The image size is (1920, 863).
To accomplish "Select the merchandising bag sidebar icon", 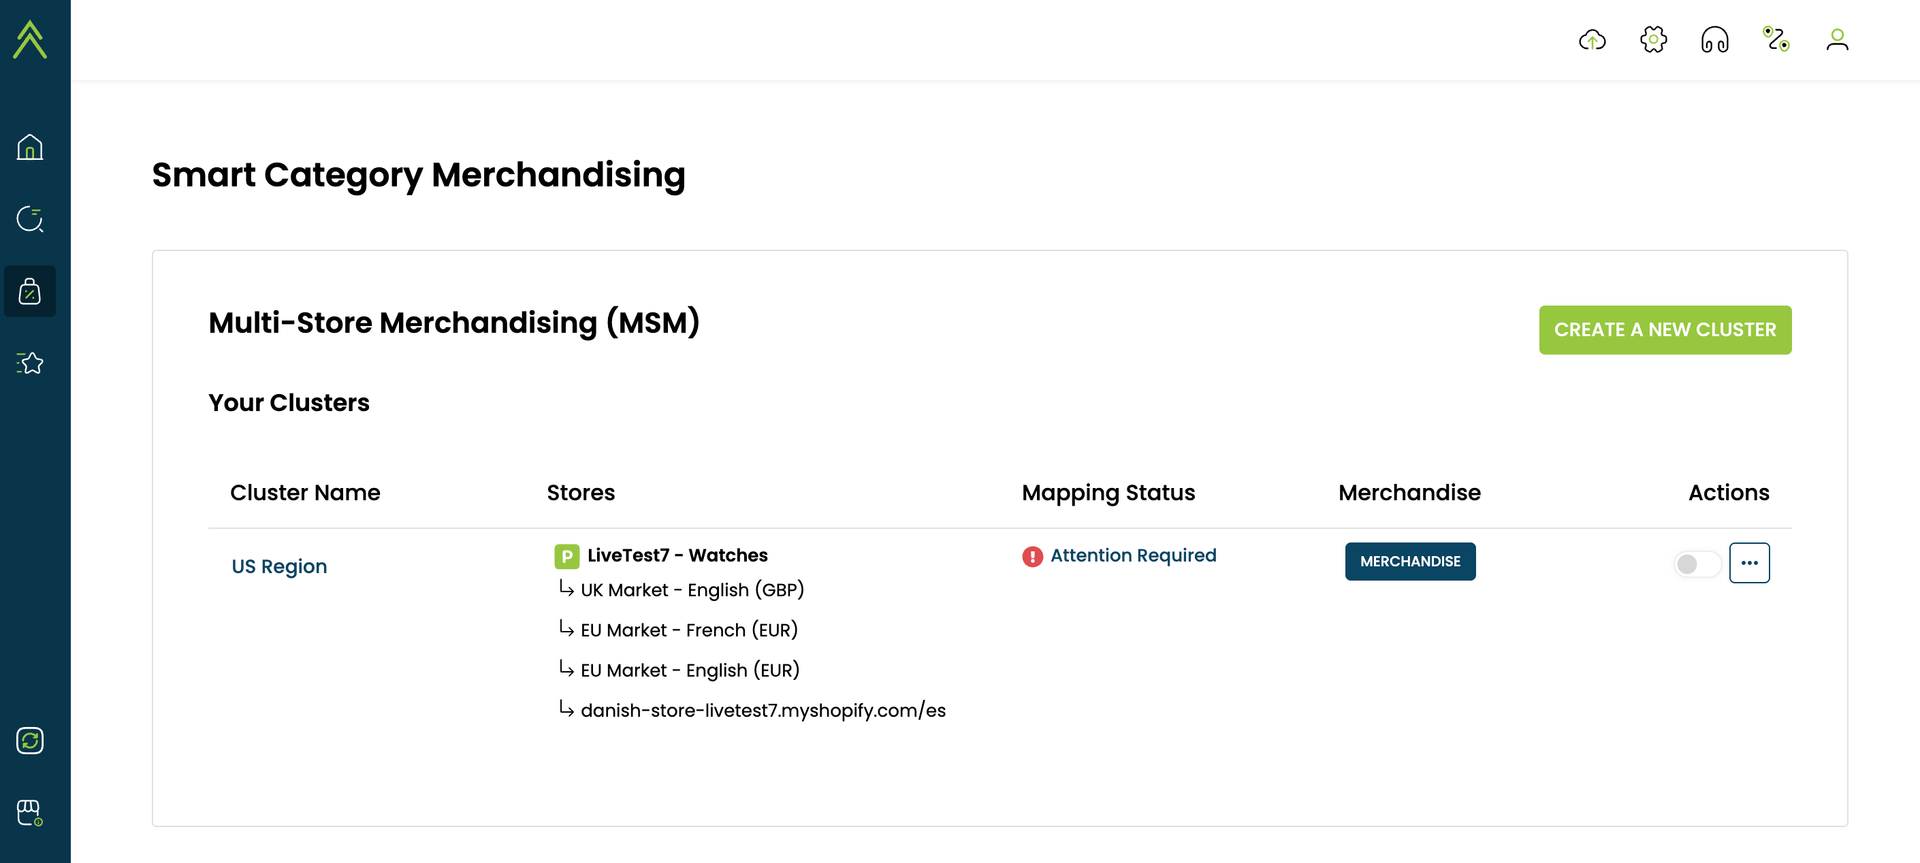I will (30, 291).
